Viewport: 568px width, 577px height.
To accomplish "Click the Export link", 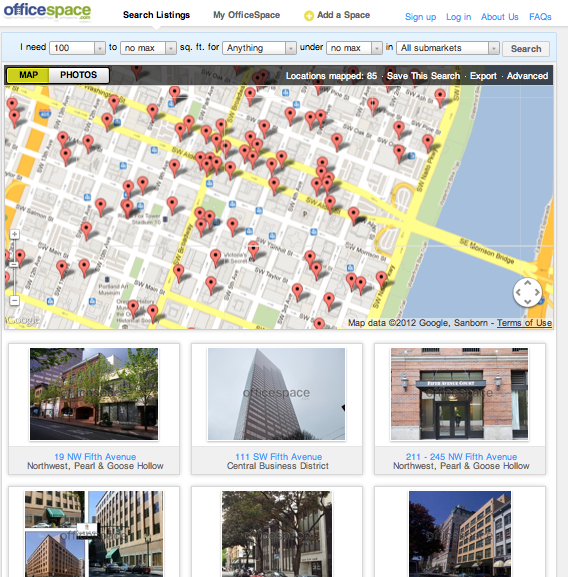I will click(483, 76).
